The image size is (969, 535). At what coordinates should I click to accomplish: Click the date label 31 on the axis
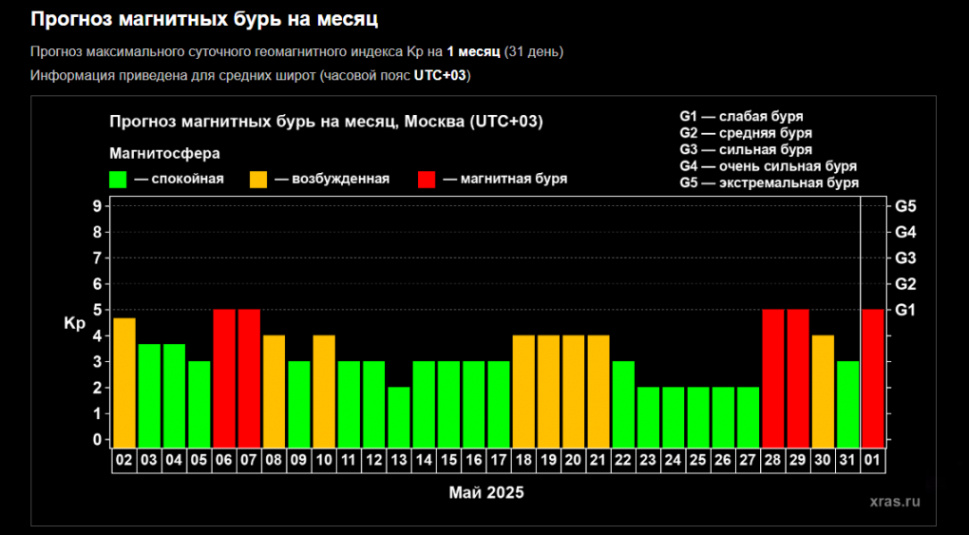[848, 461]
